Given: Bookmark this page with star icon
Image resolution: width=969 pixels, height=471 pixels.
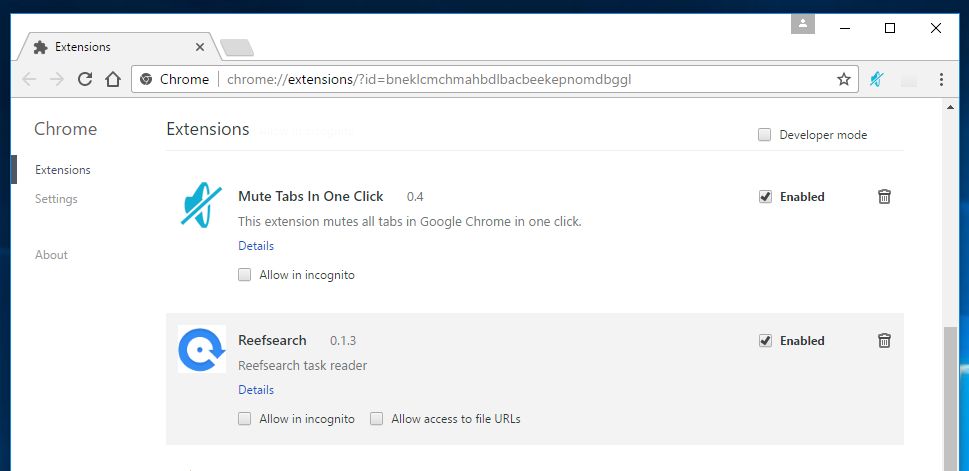Looking at the screenshot, I should [x=844, y=79].
